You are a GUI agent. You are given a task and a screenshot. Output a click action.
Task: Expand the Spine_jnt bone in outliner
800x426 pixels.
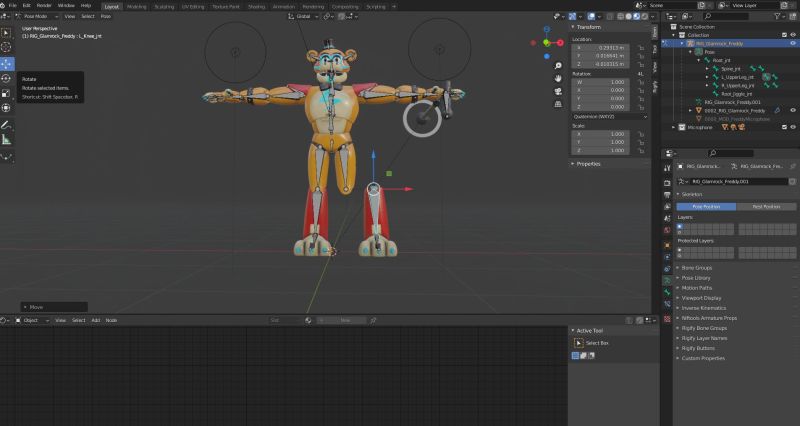point(707,68)
